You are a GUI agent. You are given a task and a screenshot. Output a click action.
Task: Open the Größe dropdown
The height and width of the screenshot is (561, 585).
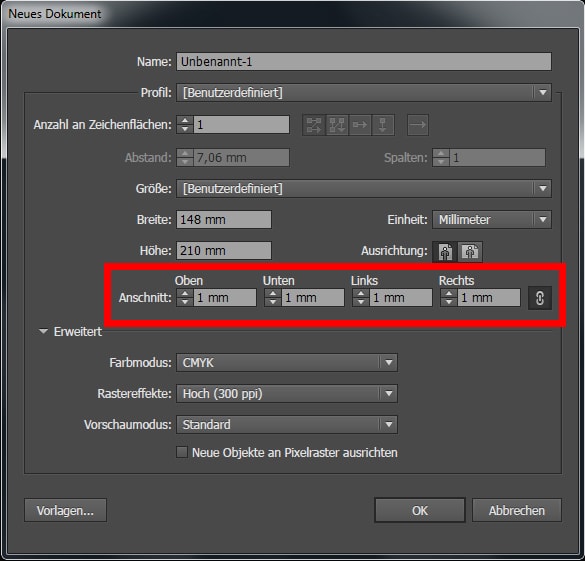(x=364, y=188)
